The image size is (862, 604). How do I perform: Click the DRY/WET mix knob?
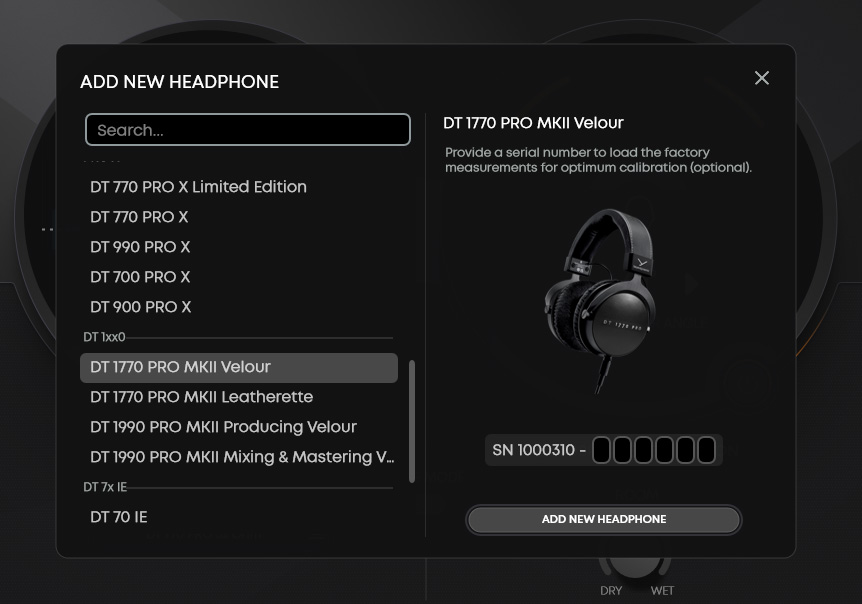click(636, 566)
